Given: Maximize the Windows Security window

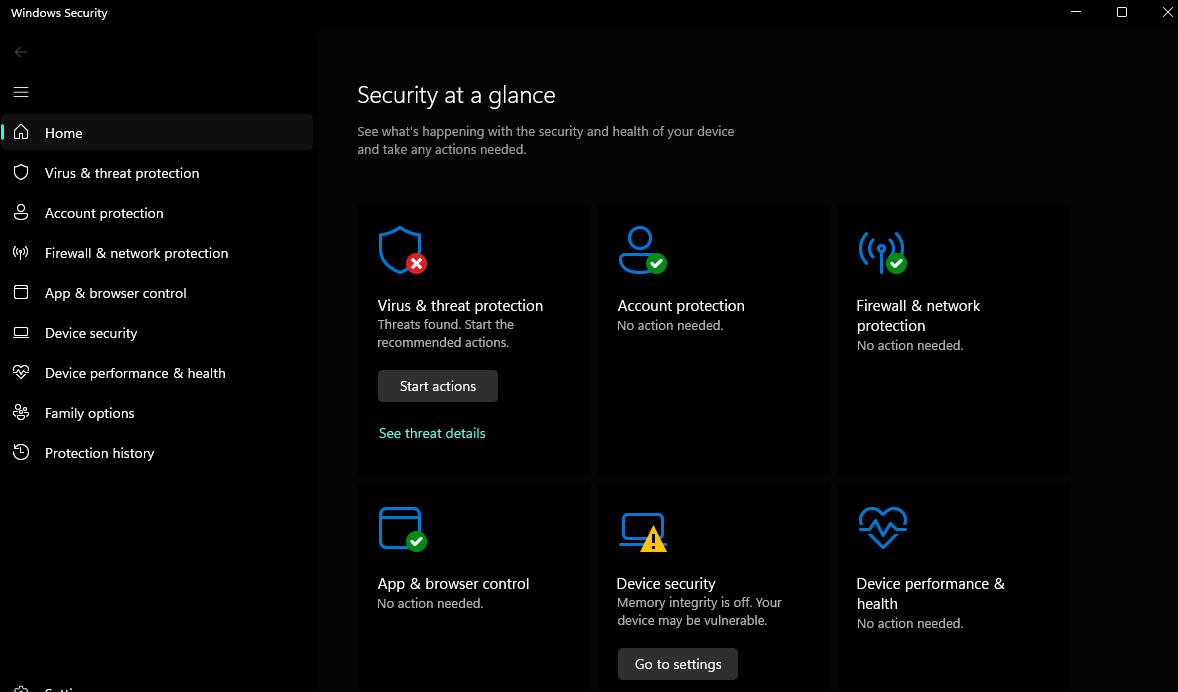Looking at the screenshot, I should point(1122,12).
